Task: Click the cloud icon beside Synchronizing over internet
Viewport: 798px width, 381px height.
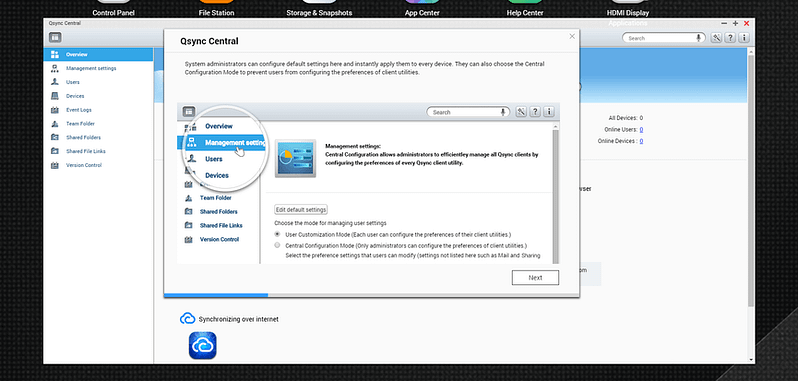Action: (x=187, y=319)
